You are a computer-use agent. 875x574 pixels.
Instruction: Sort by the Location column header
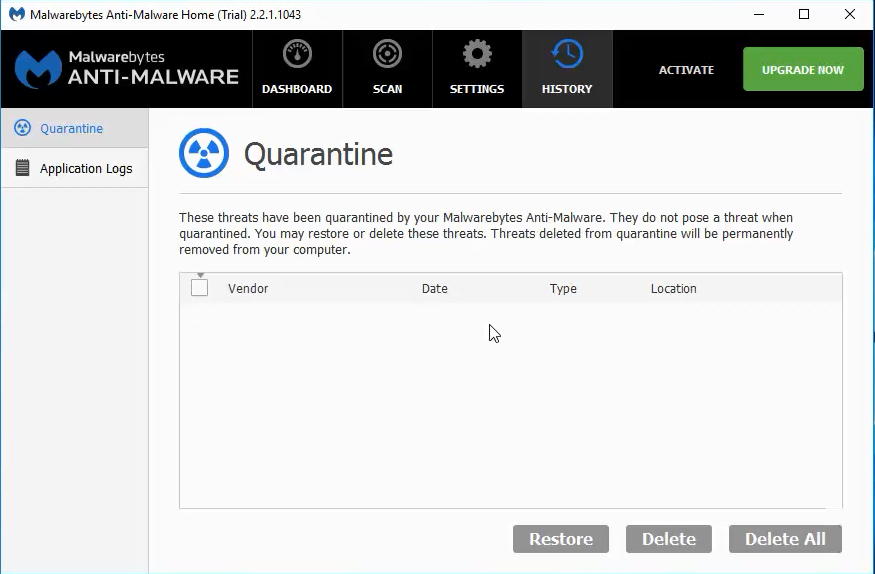click(674, 288)
